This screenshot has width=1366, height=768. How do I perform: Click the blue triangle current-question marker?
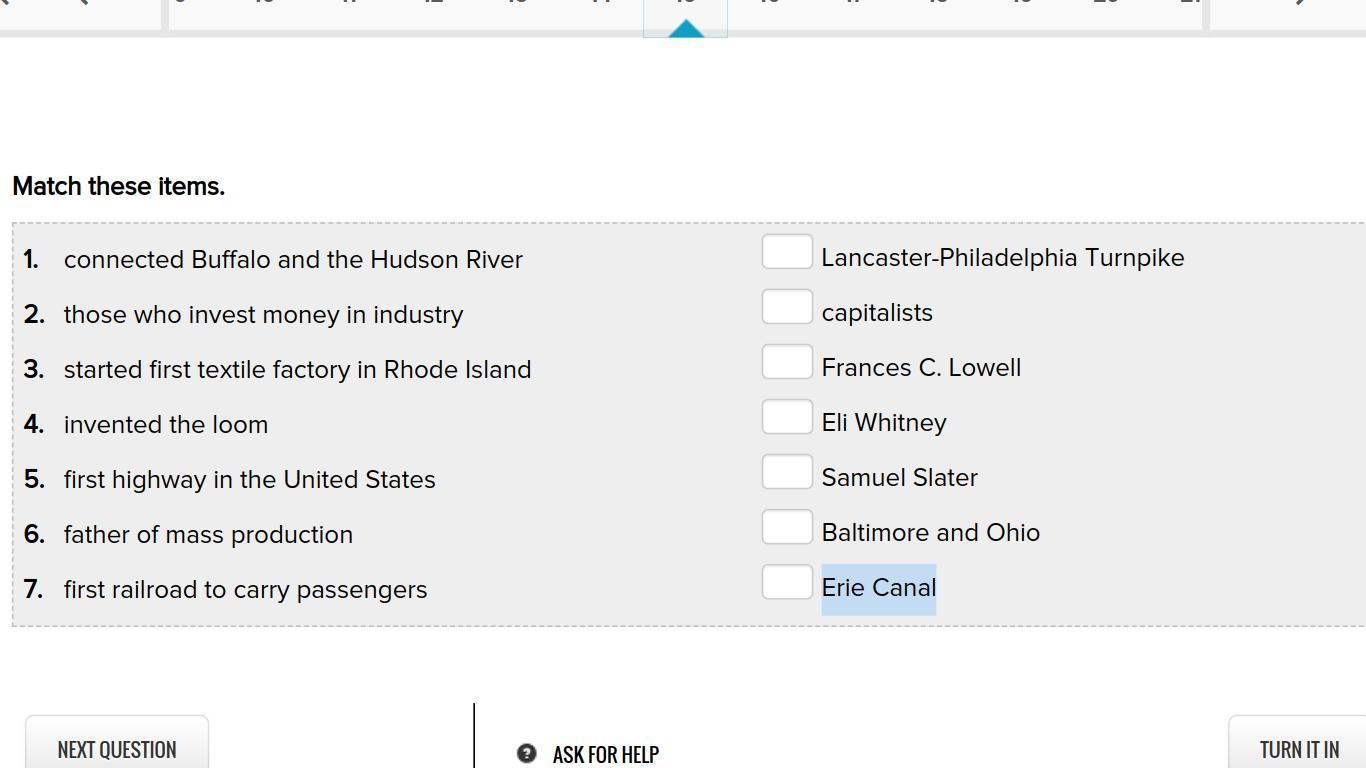click(x=685, y=29)
